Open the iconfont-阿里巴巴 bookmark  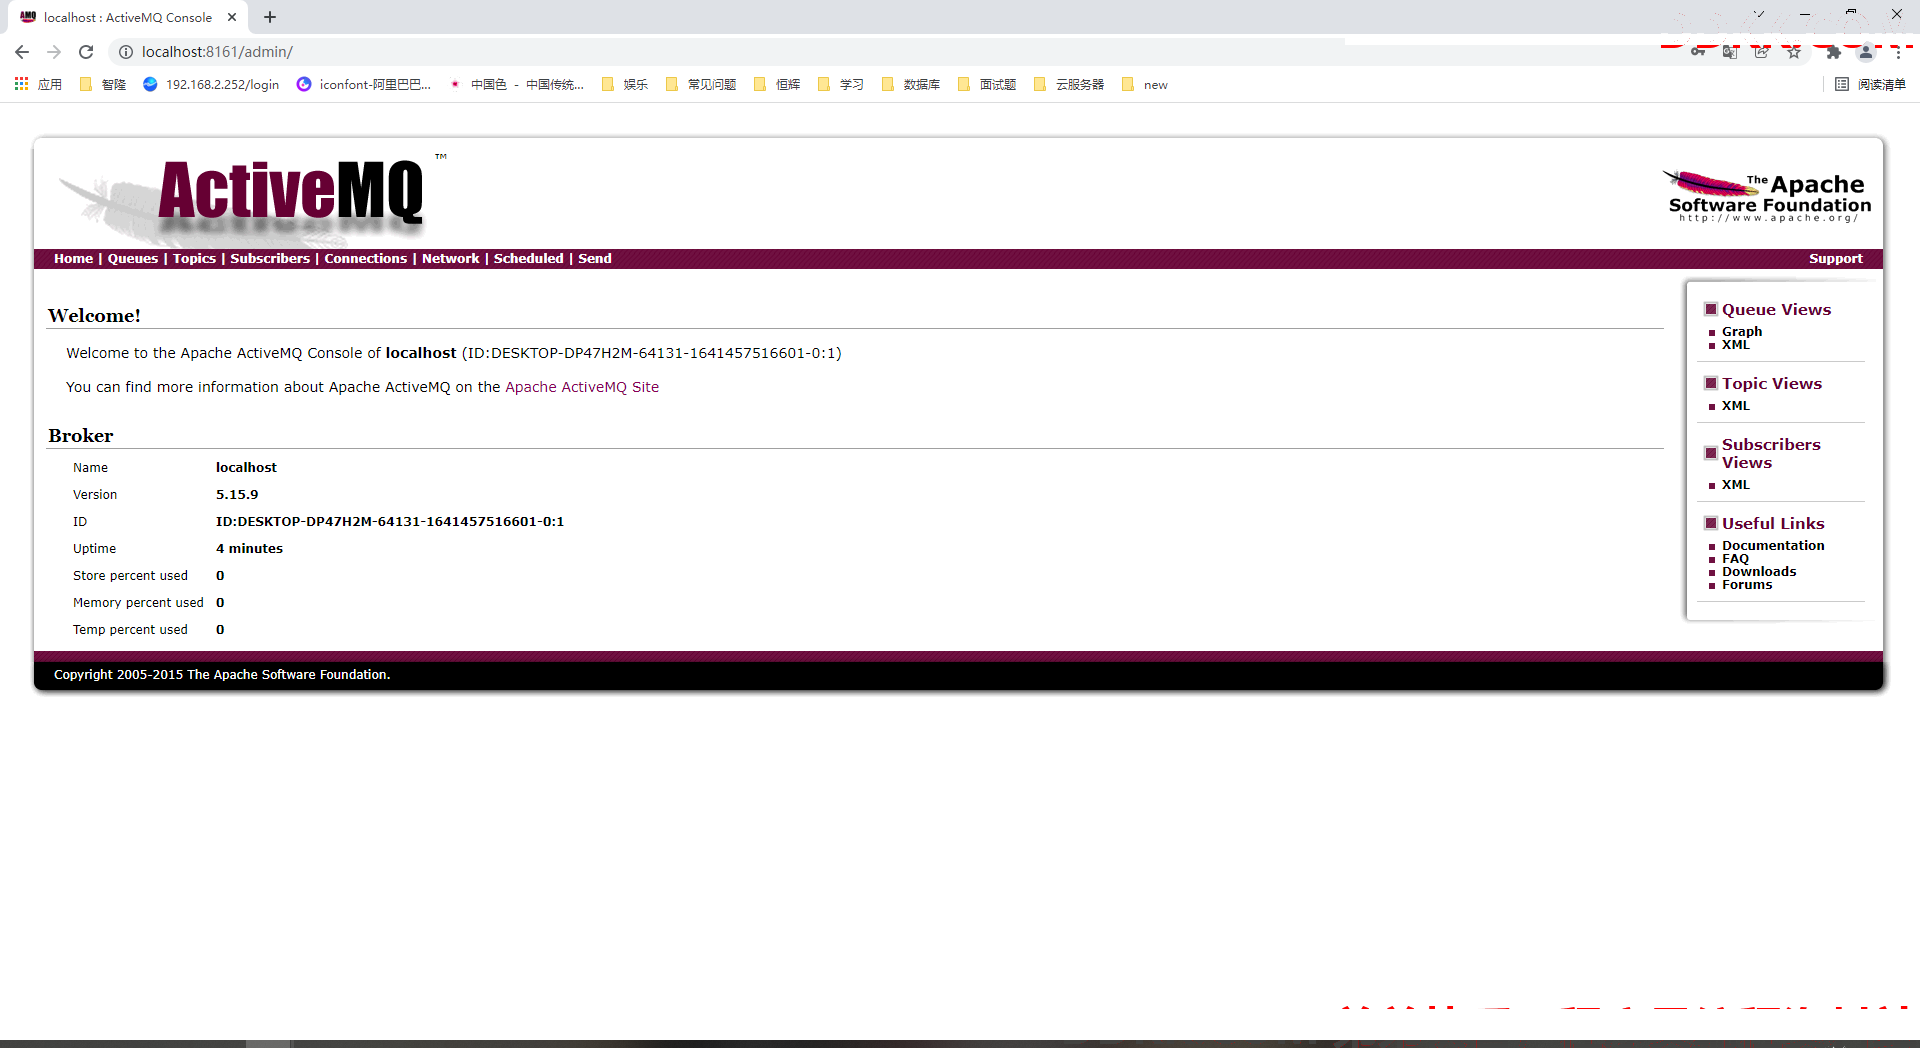[x=364, y=84]
